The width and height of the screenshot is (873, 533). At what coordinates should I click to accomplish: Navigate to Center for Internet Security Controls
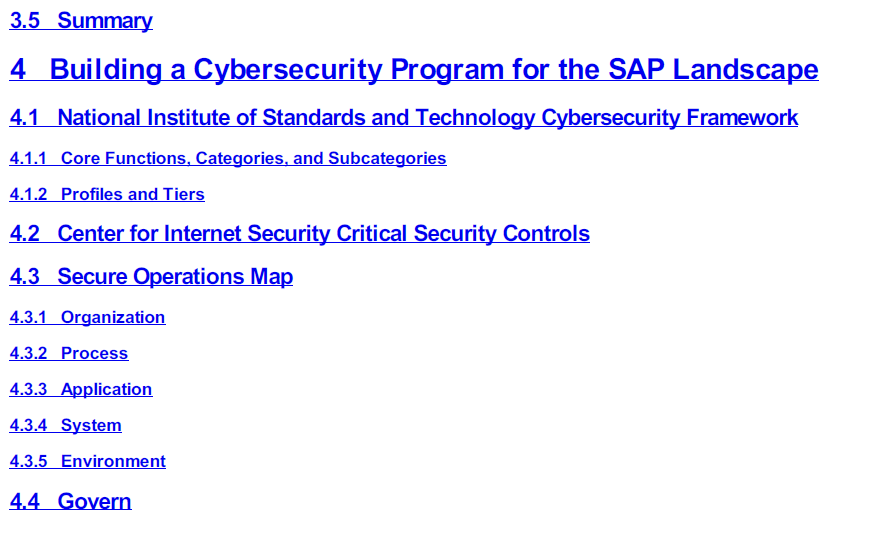(323, 234)
